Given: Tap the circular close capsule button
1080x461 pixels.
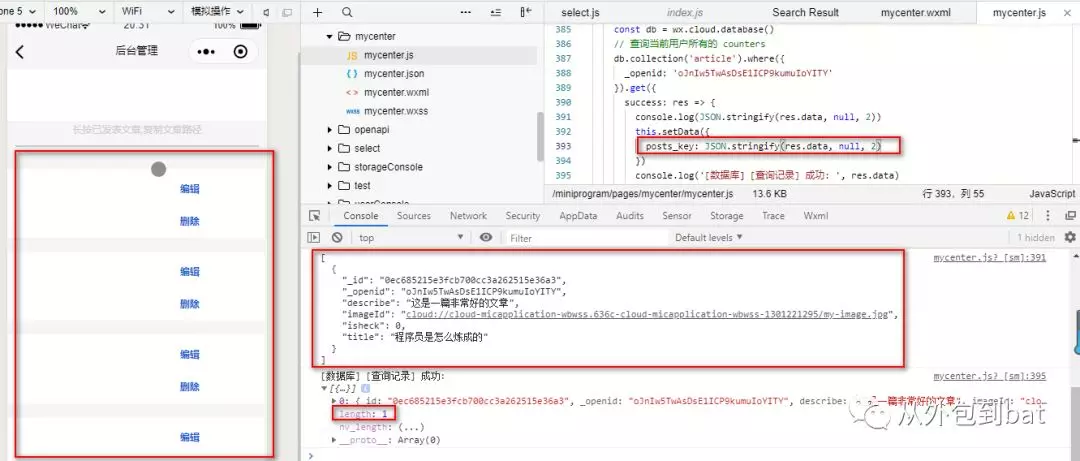Looking at the screenshot, I should point(240,52).
